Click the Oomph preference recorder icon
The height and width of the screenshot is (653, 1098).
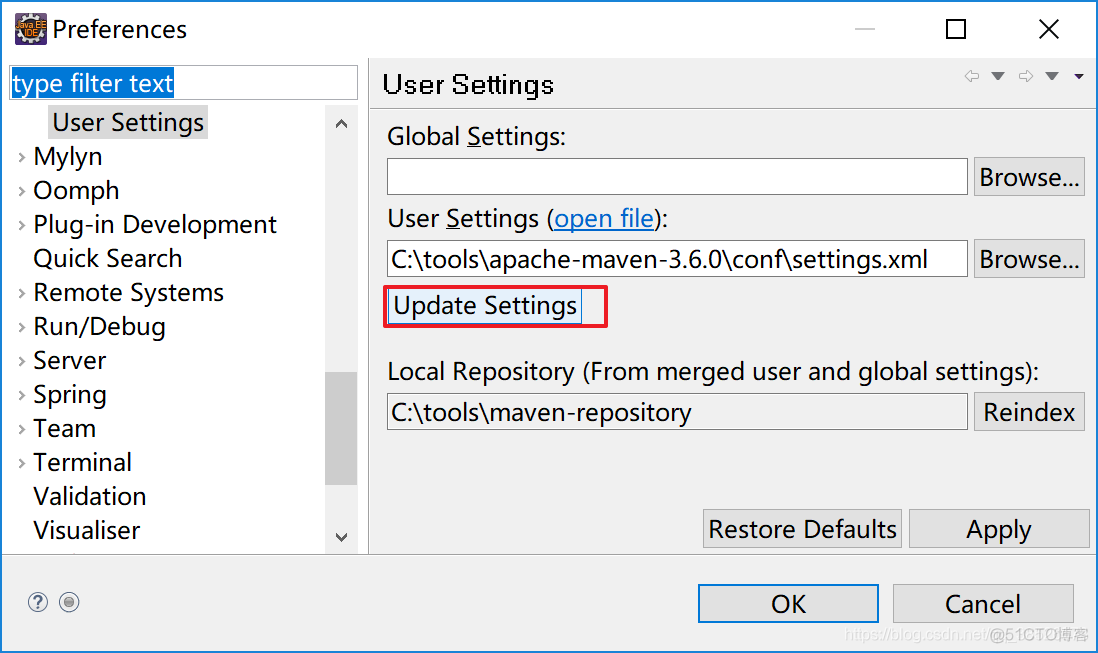(69, 602)
